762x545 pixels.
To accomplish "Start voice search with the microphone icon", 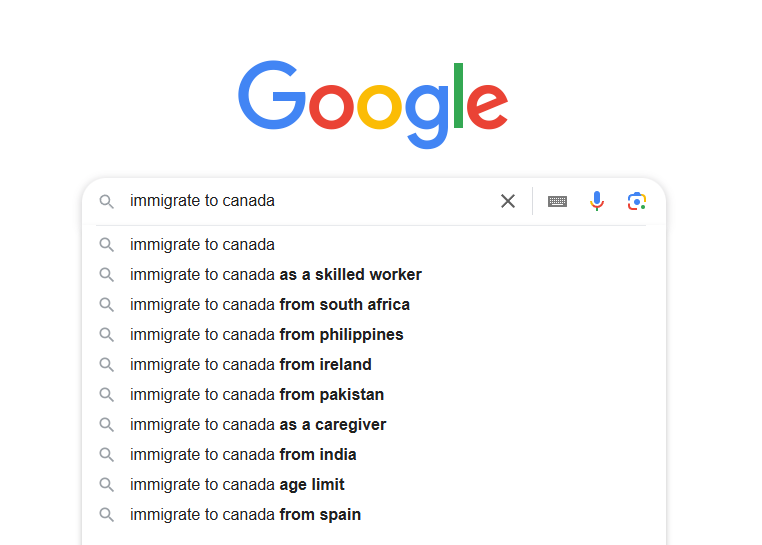I will [x=597, y=201].
